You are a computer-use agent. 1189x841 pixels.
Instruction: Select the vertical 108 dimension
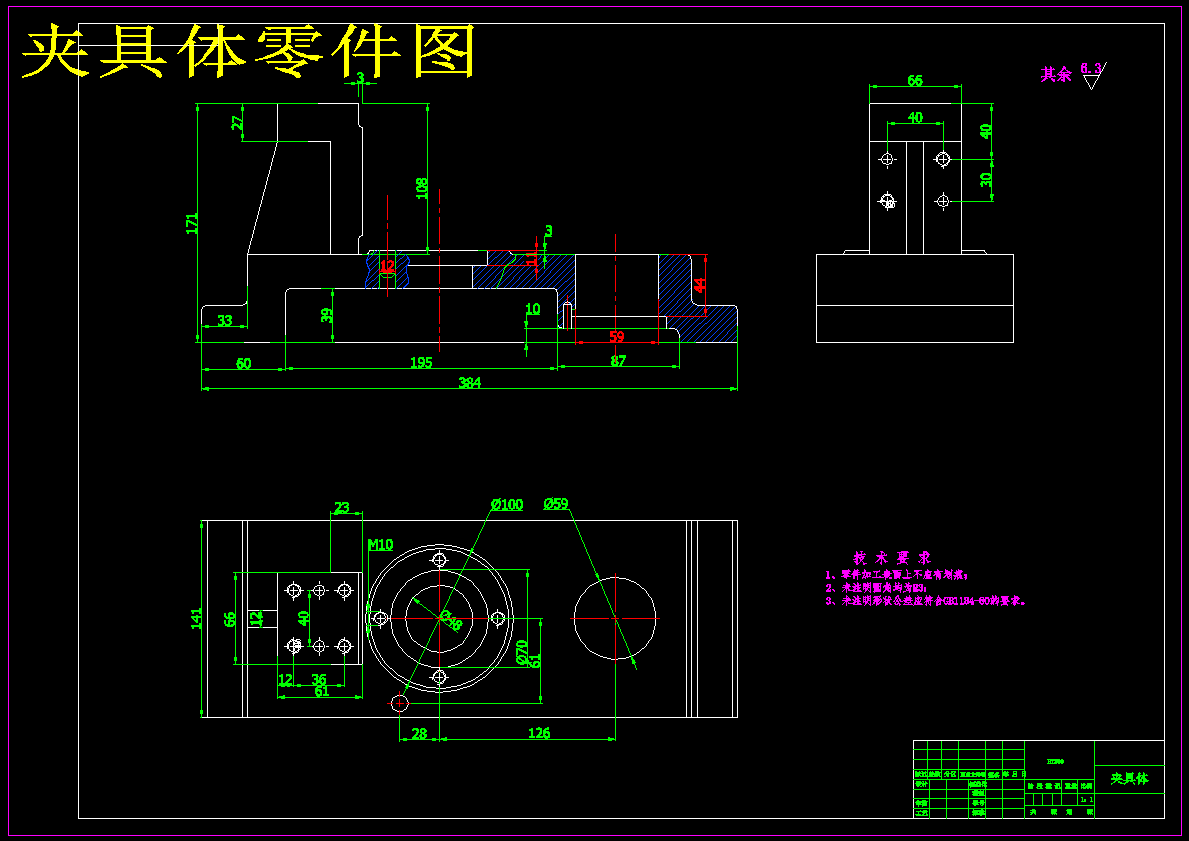click(422, 188)
